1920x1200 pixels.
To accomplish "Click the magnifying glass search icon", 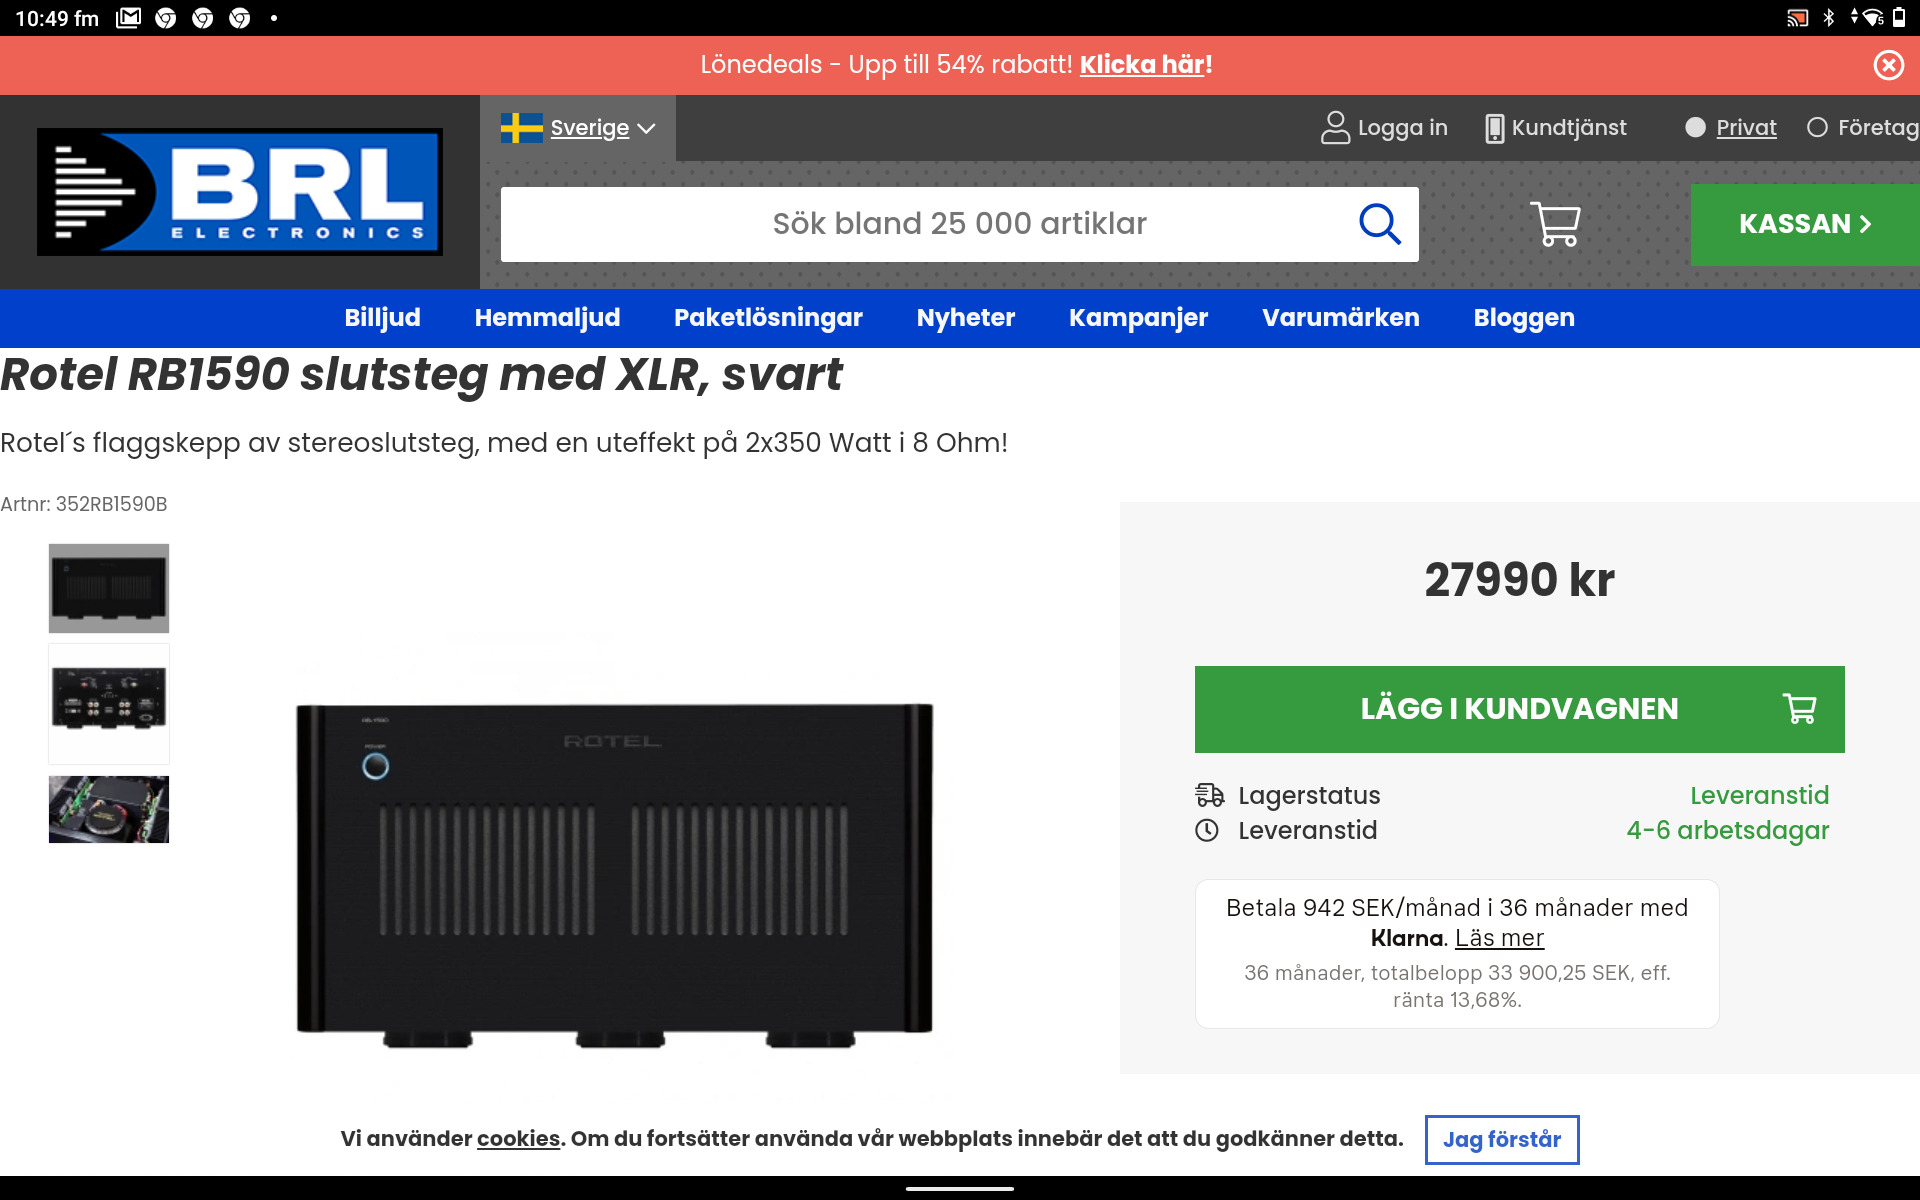I will point(1379,224).
